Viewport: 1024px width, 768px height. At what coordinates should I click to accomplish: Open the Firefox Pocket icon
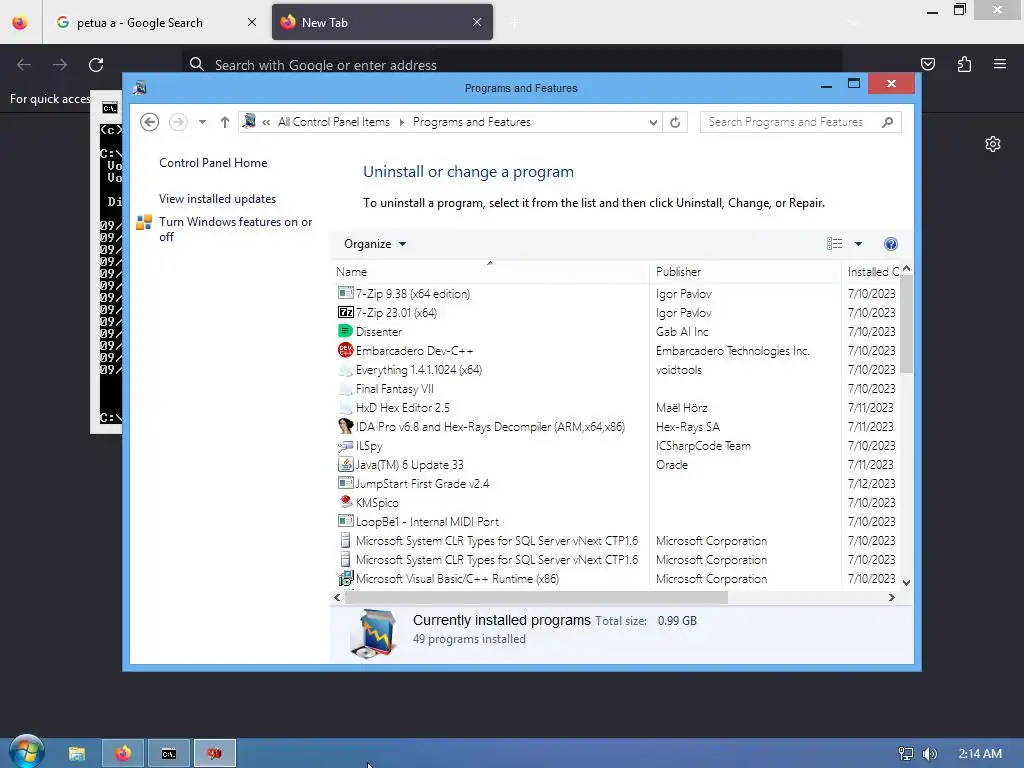(927, 64)
